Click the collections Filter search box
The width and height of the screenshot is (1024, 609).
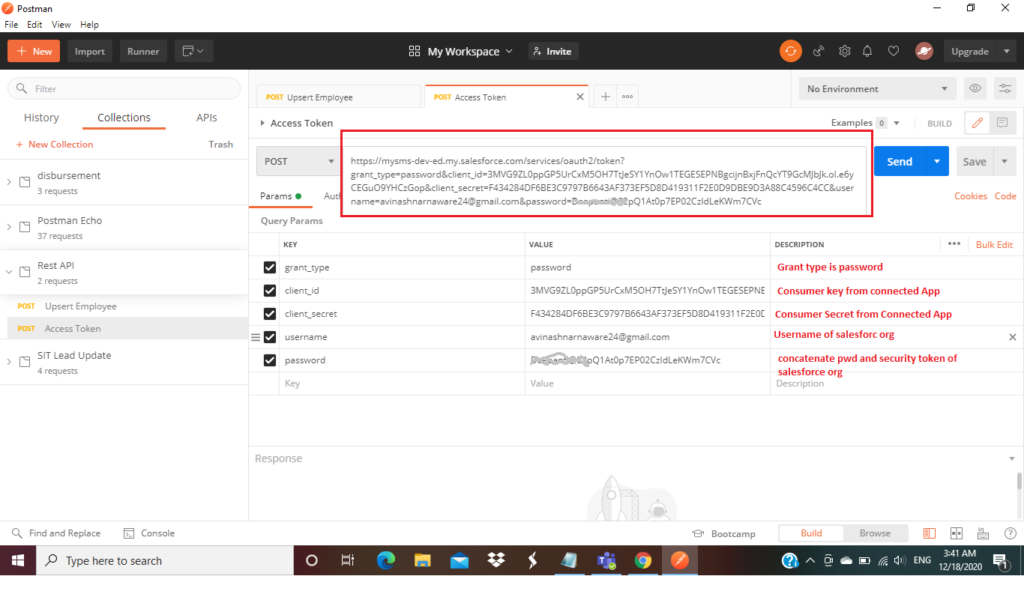click(x=124, y=88)
